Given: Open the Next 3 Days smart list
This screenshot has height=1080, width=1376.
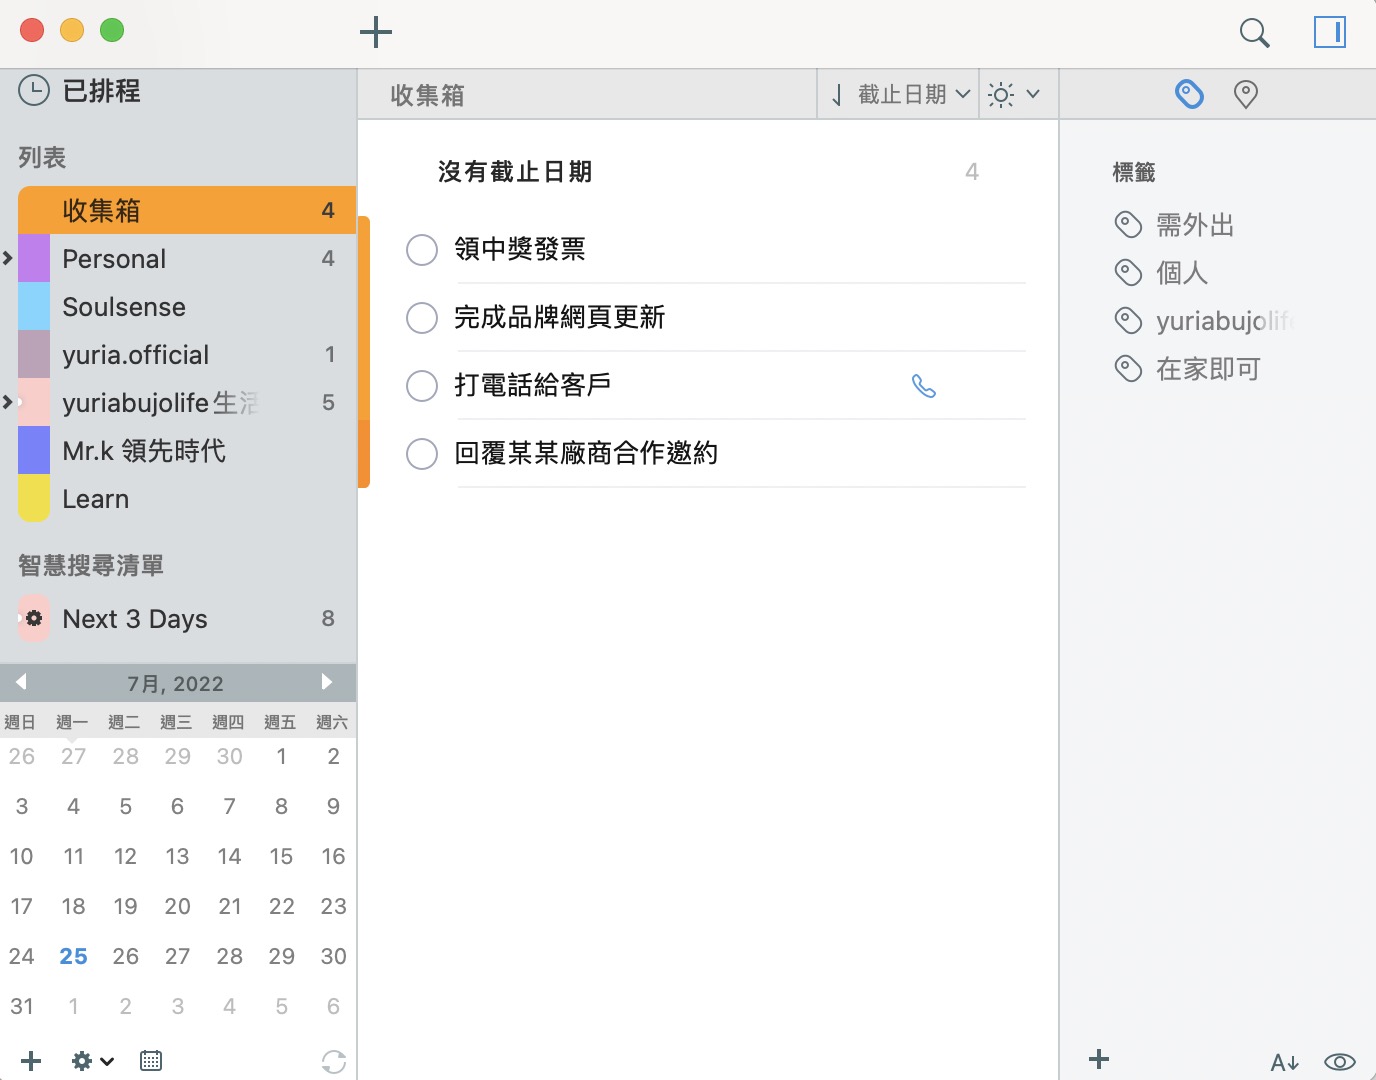Looking at the screenshot, I should pyautogui.click(x=187, y=619).
